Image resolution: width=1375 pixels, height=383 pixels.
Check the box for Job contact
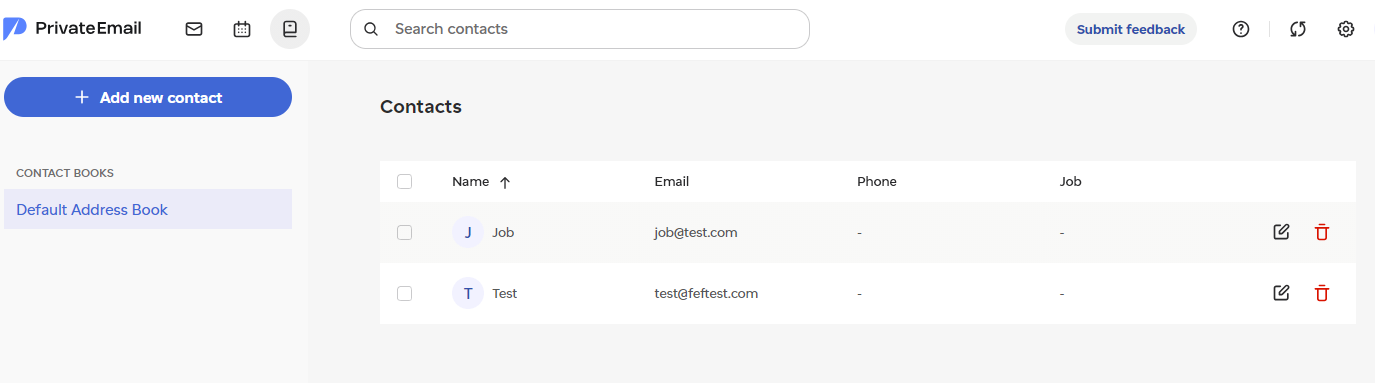point(404,232)
